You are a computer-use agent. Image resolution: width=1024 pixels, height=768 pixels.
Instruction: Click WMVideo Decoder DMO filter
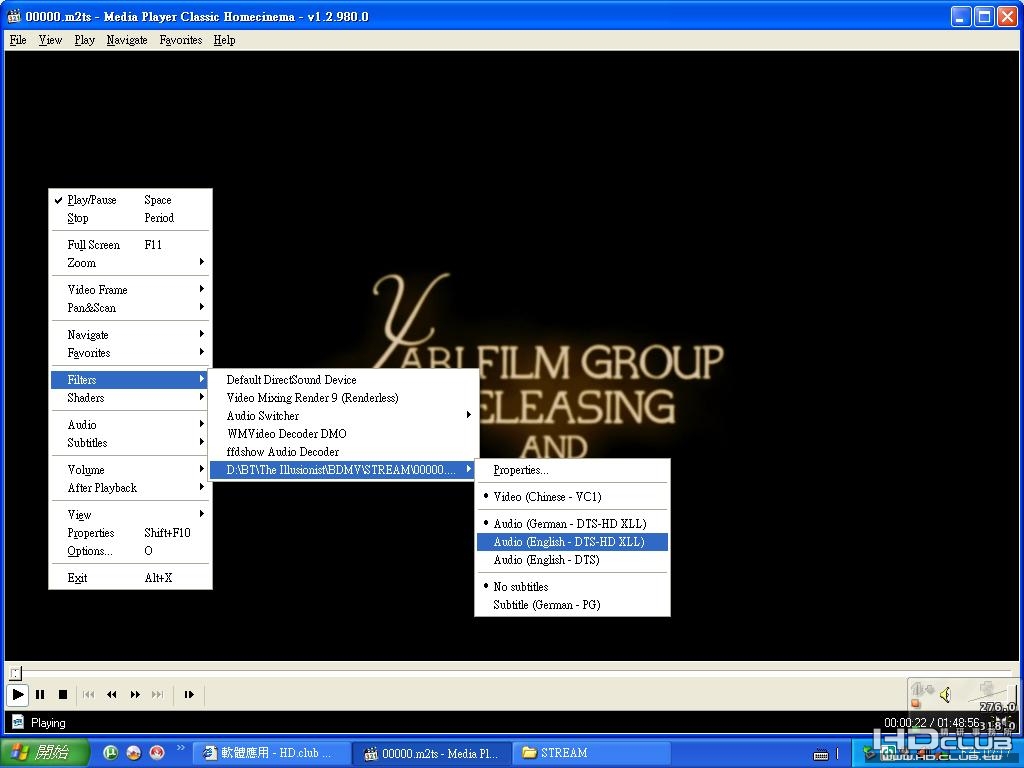coord(344,434)
